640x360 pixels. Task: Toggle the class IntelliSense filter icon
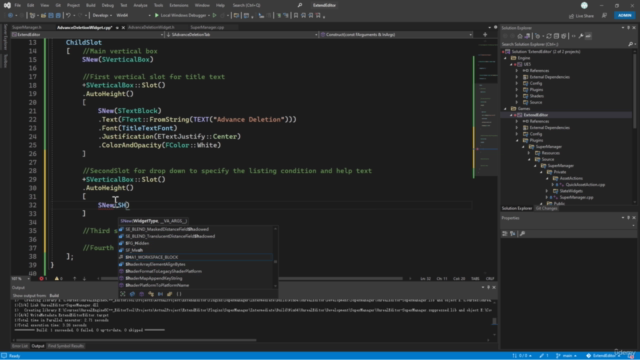click(x=151, y=294)
